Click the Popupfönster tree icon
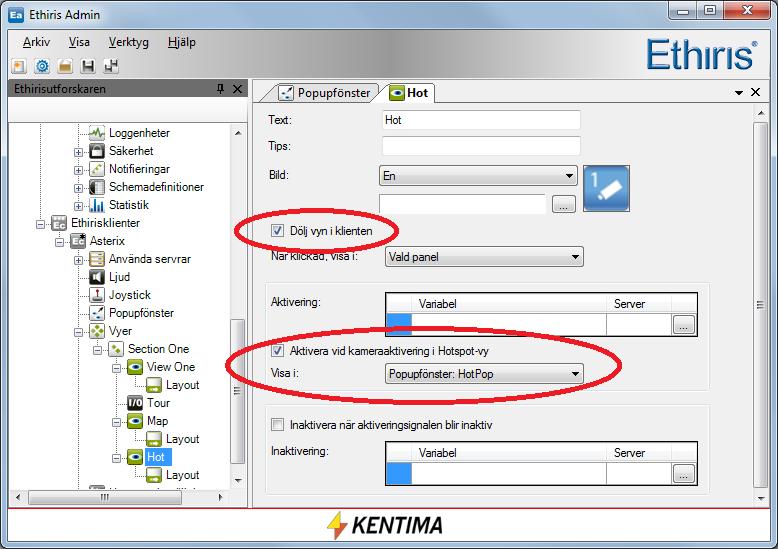778x549 pixels. [97, 313]
